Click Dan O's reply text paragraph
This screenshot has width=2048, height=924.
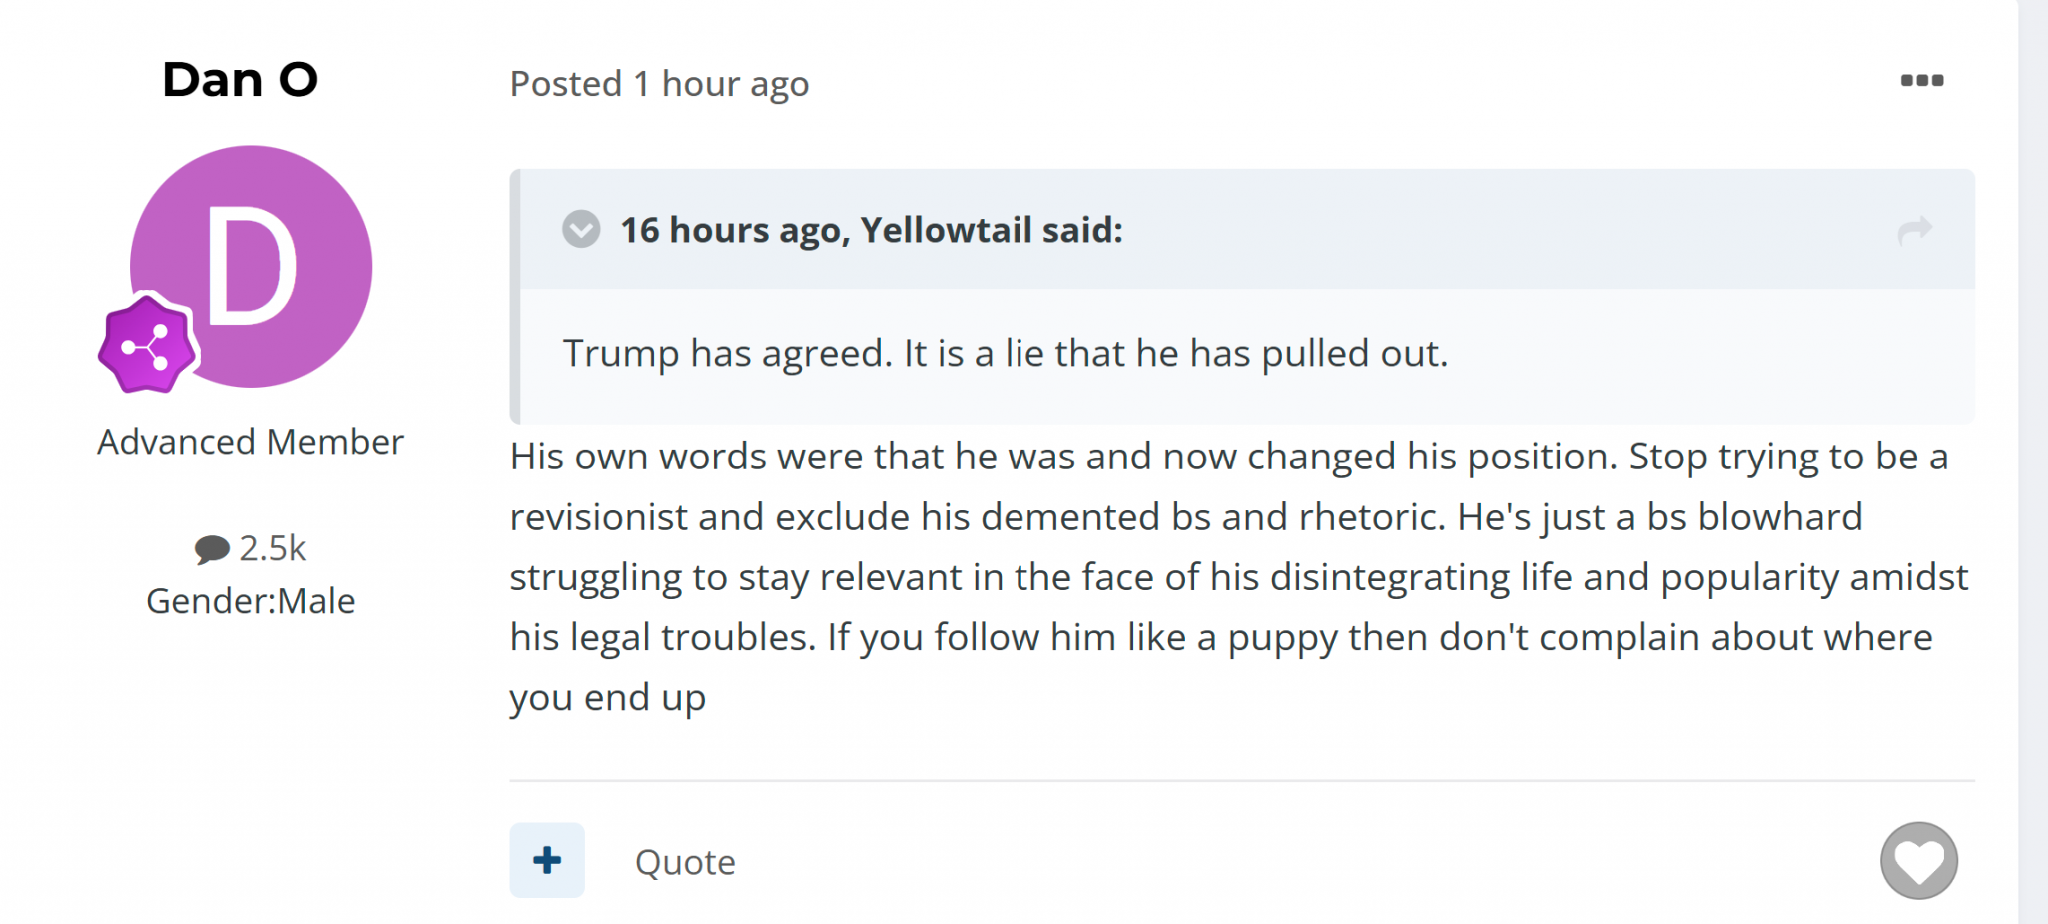click(x=1240, y=577)
